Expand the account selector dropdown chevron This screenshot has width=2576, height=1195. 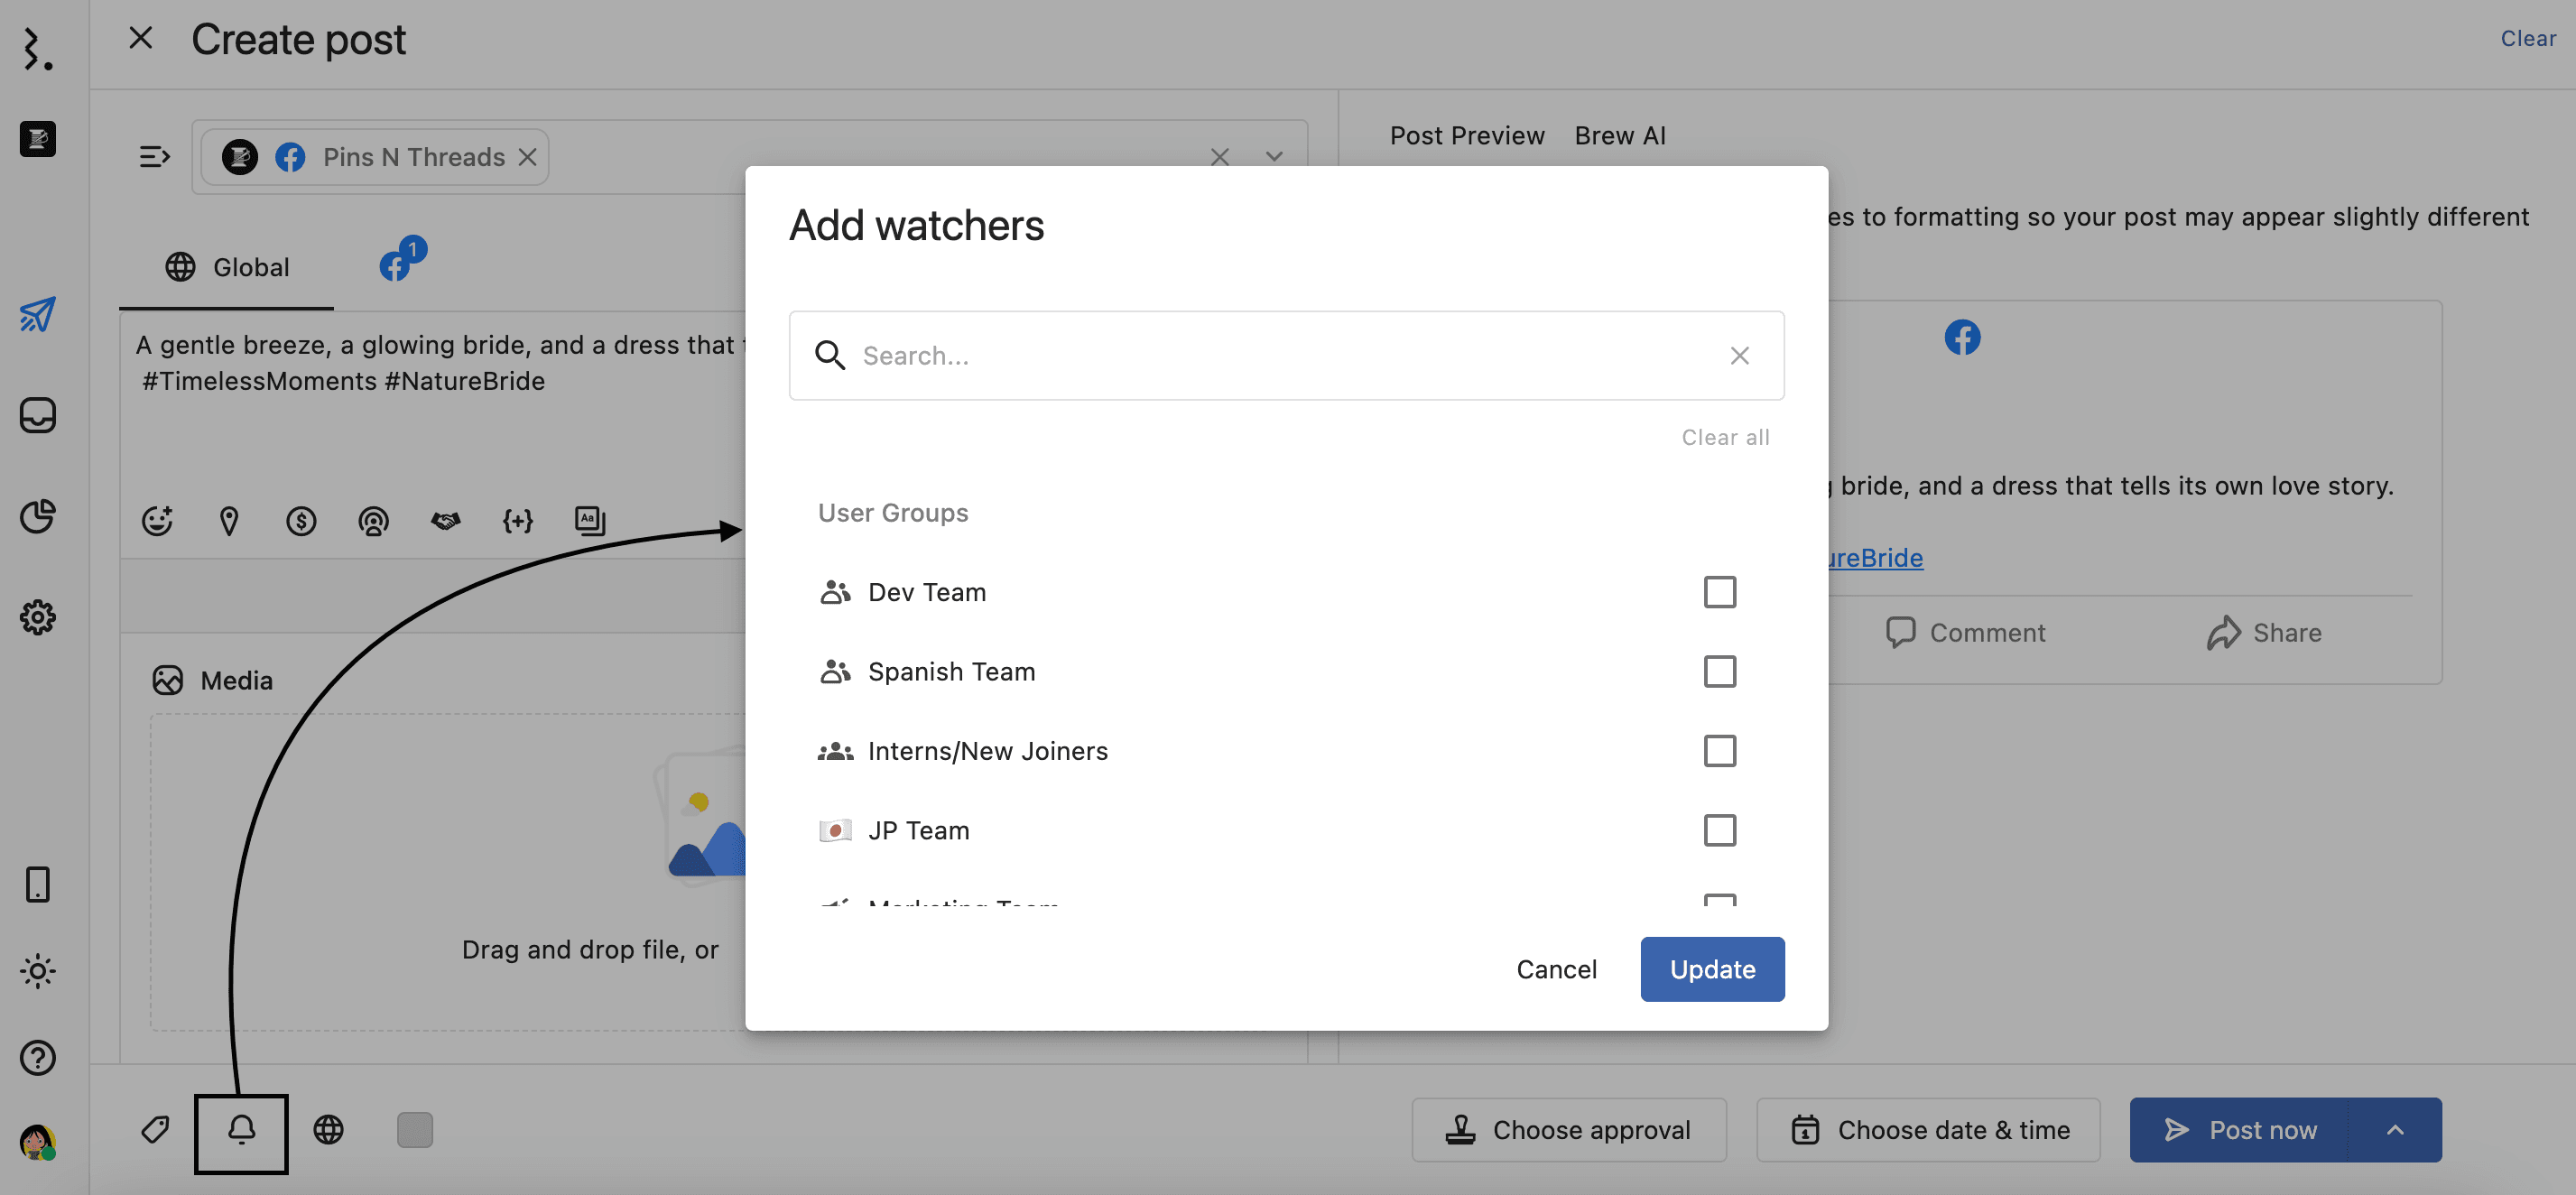coord(1273,157)
